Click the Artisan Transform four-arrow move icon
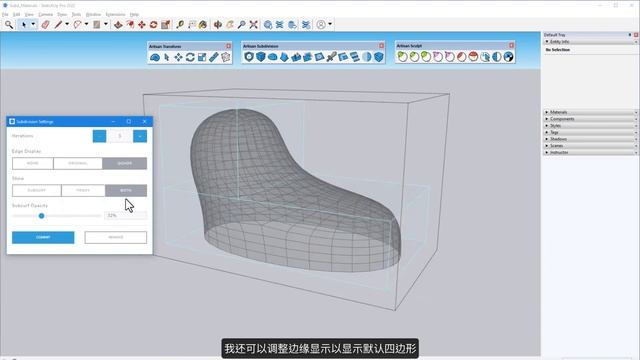The image size is (640, 360). pos(178,57)
